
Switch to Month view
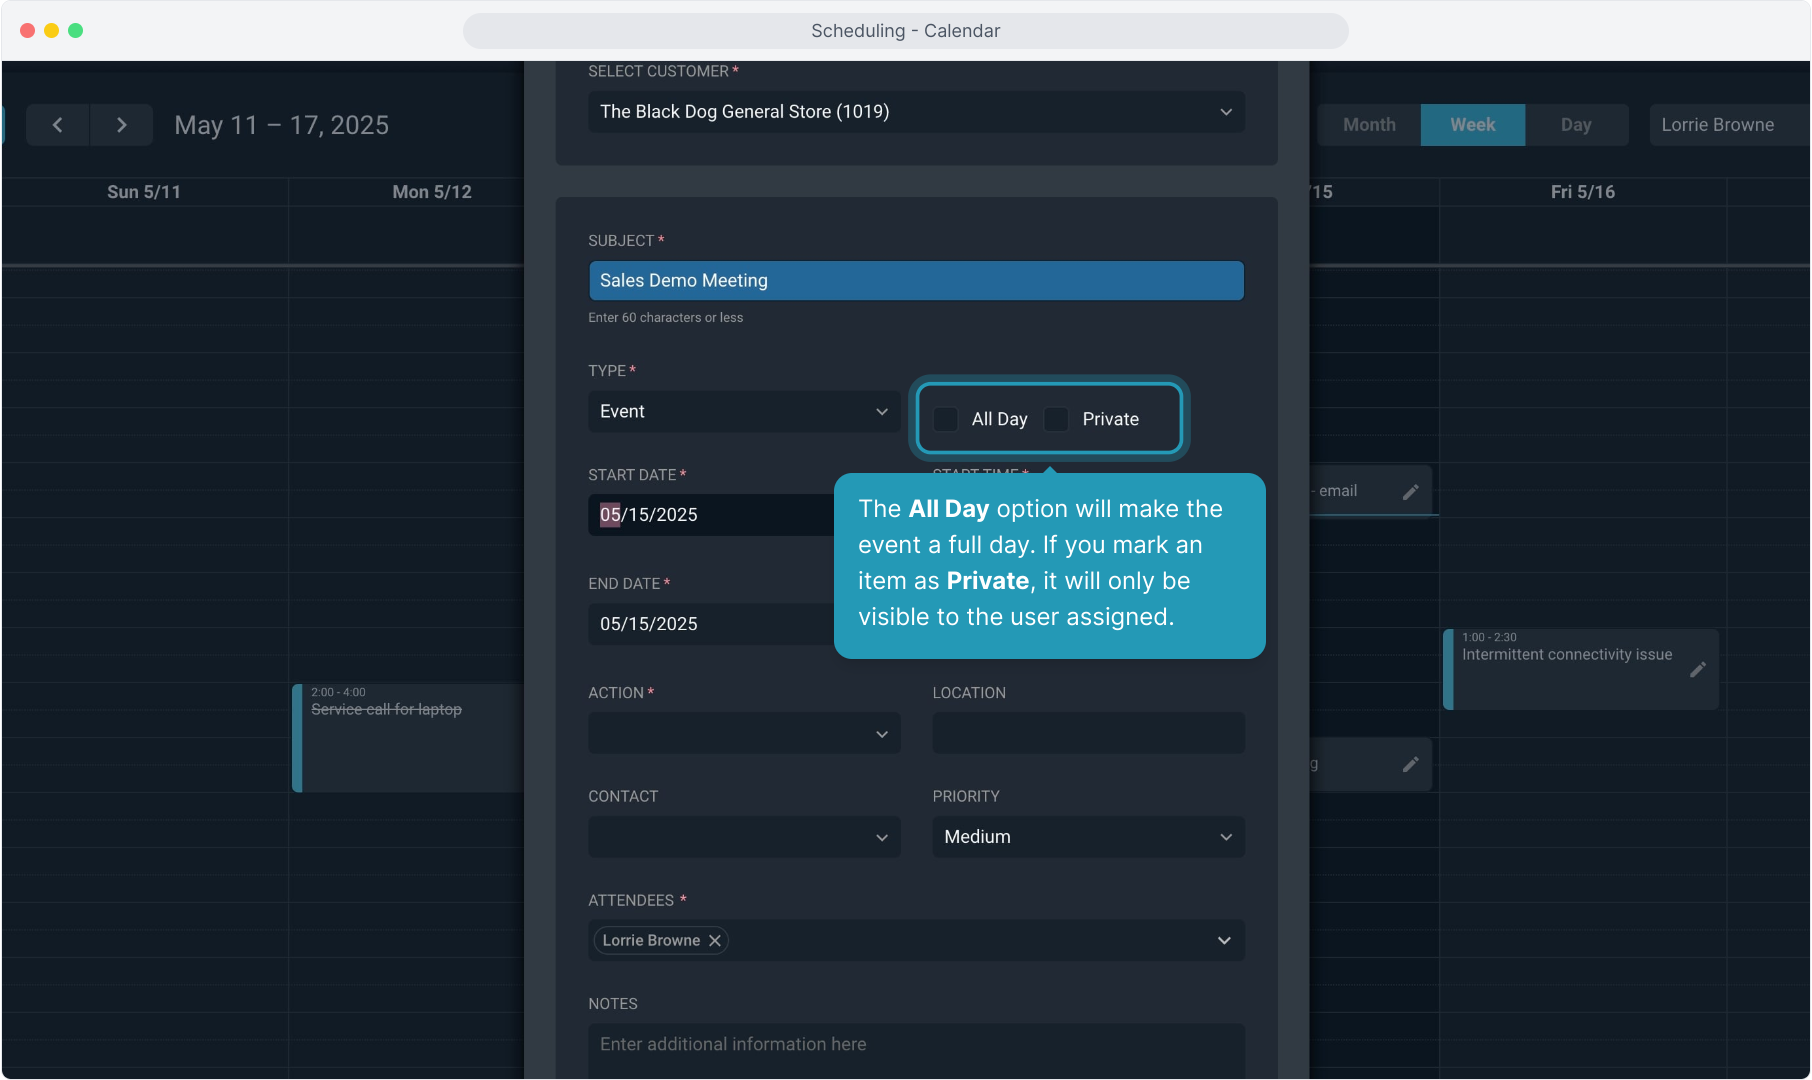tap(1369, 125)
